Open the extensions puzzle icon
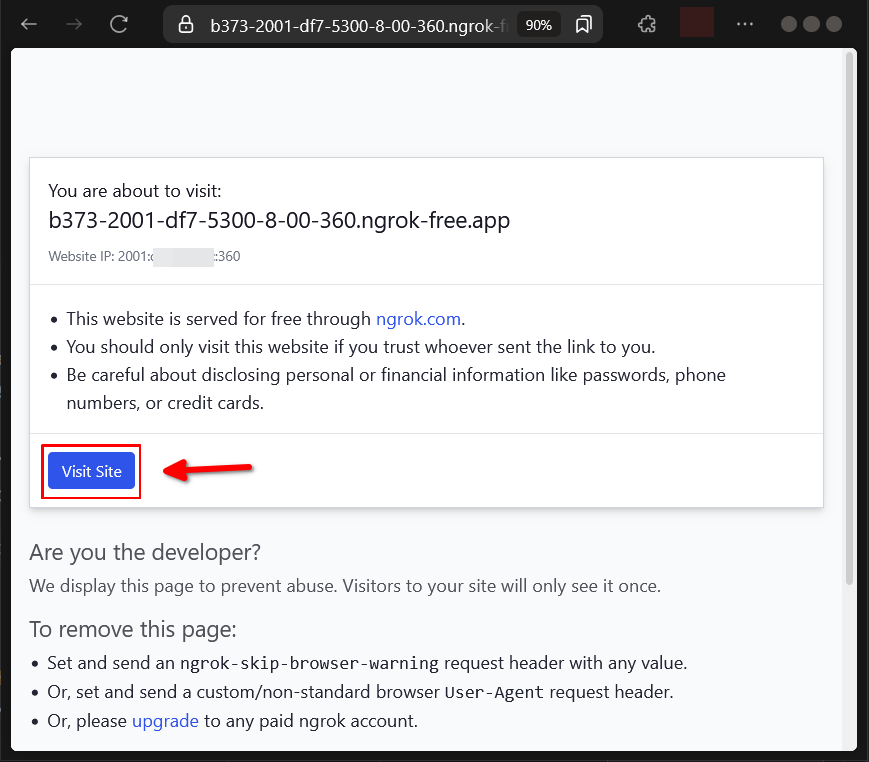The width and height of the screenshot is (869, 762). click(x=647, y=24)
